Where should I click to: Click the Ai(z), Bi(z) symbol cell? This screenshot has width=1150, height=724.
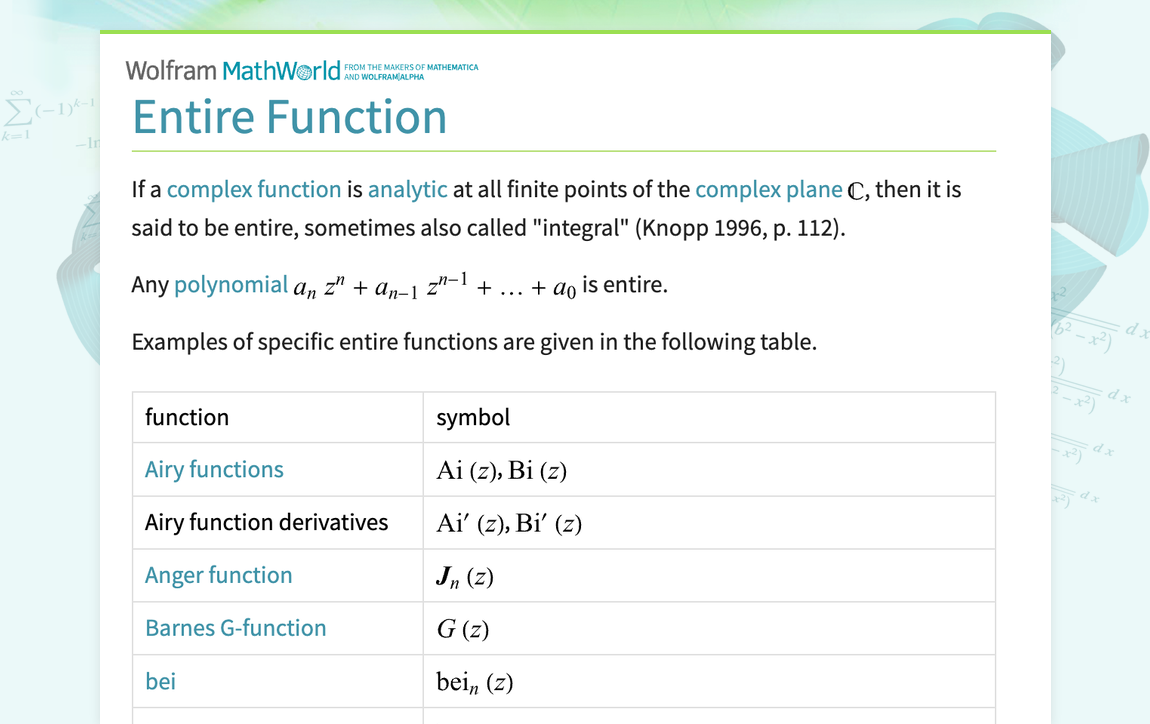tap(708, 469)
